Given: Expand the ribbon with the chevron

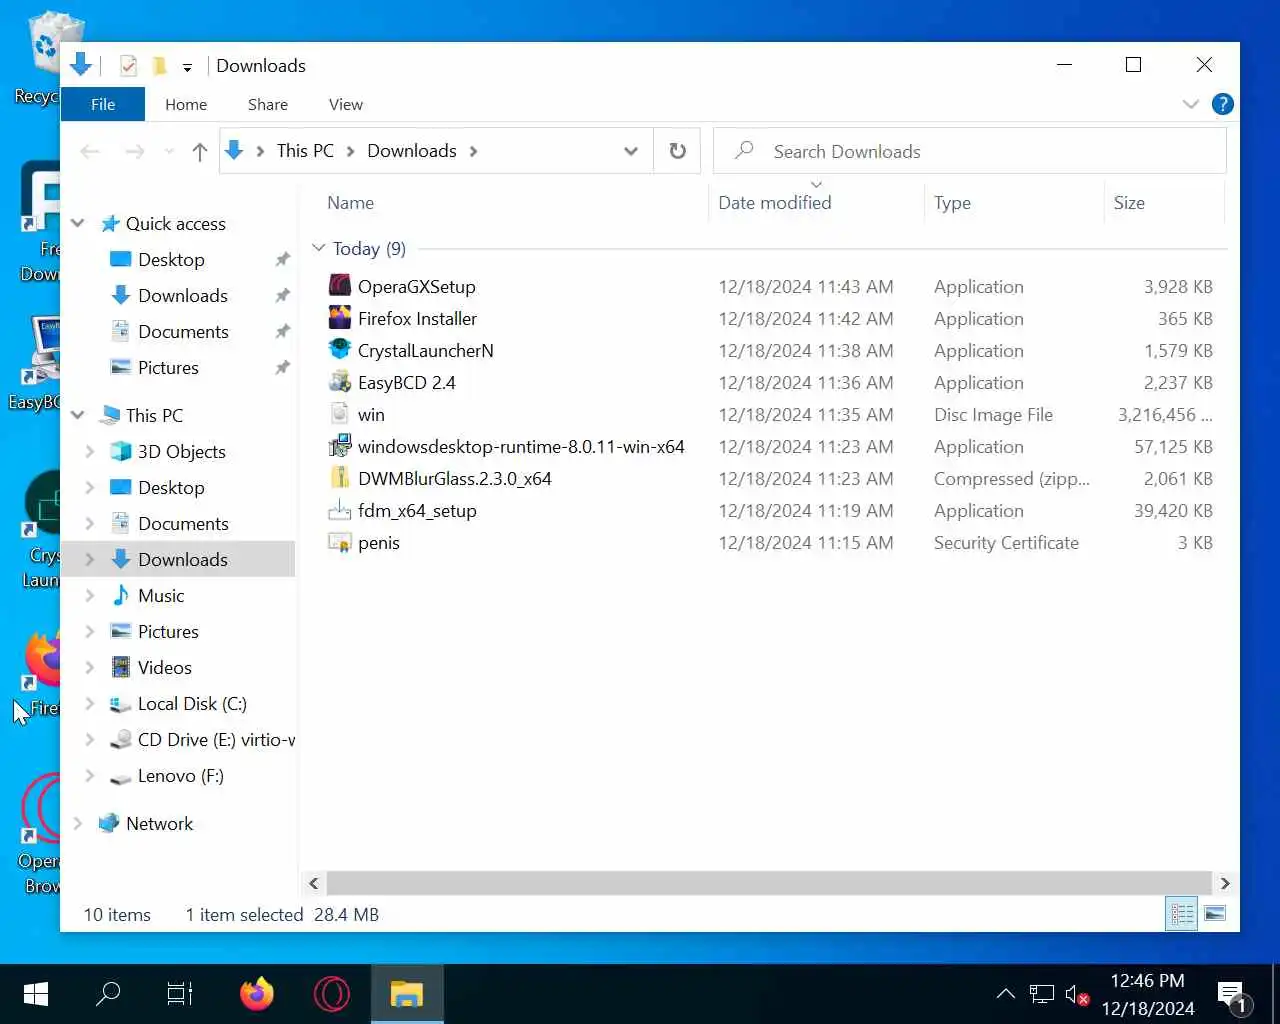Looking at the screenshot, I should (1190, 104).
